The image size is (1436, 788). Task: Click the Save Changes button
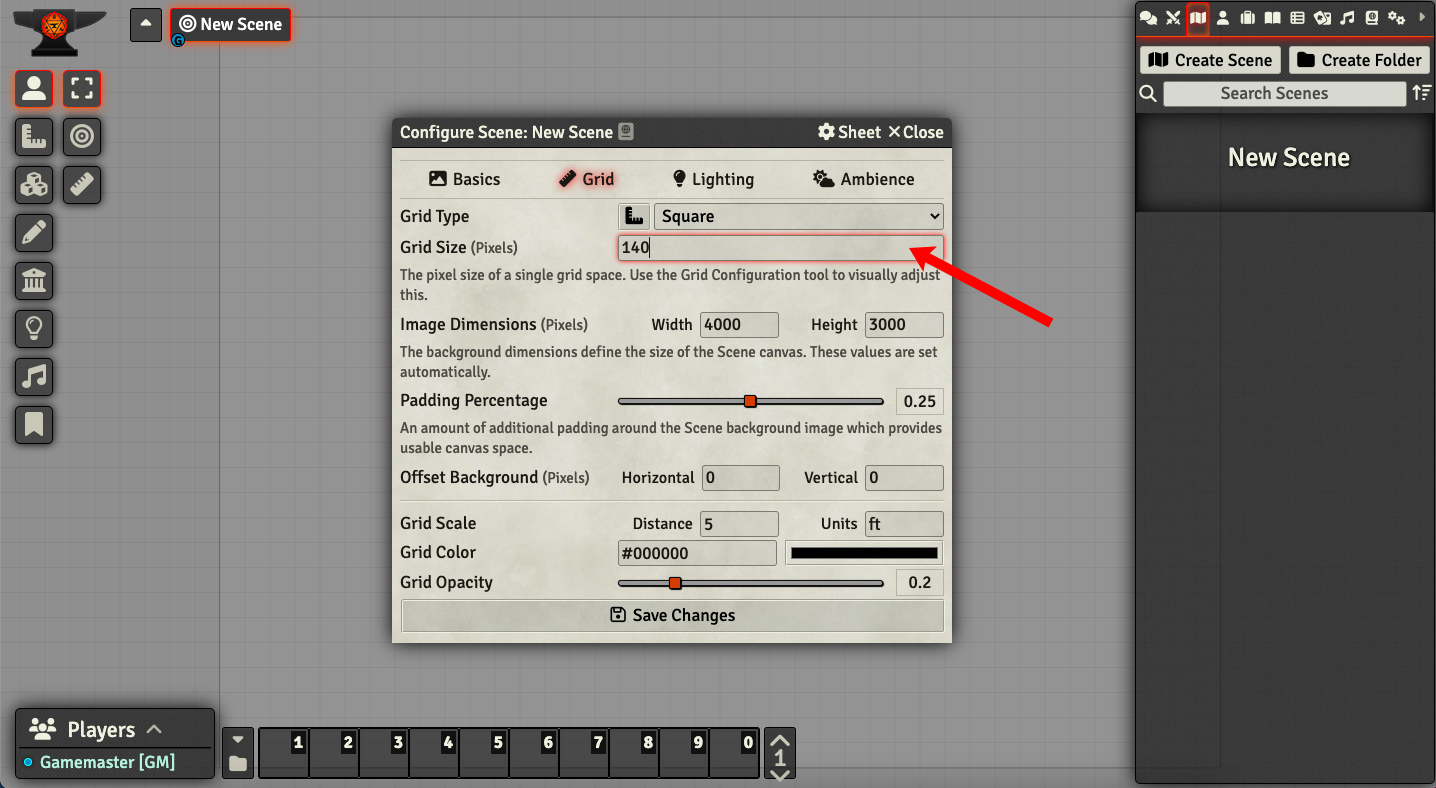(x=672, y=615)
